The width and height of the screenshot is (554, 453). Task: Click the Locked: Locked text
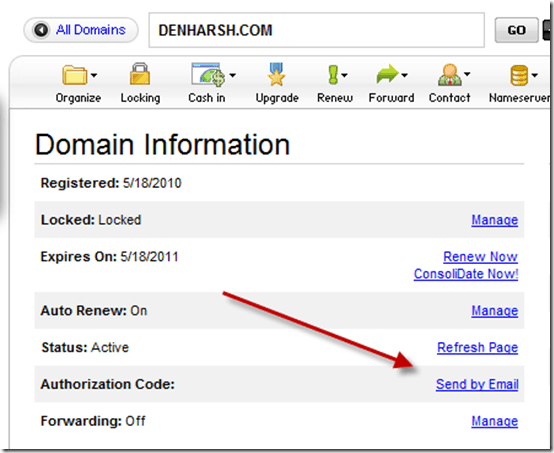[91, 220]
